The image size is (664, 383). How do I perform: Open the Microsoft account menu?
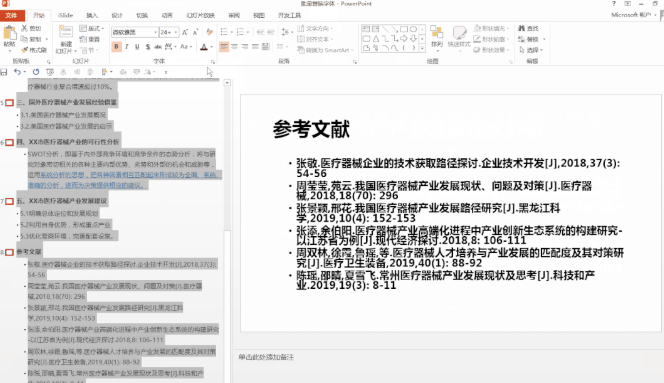[634, 15]
